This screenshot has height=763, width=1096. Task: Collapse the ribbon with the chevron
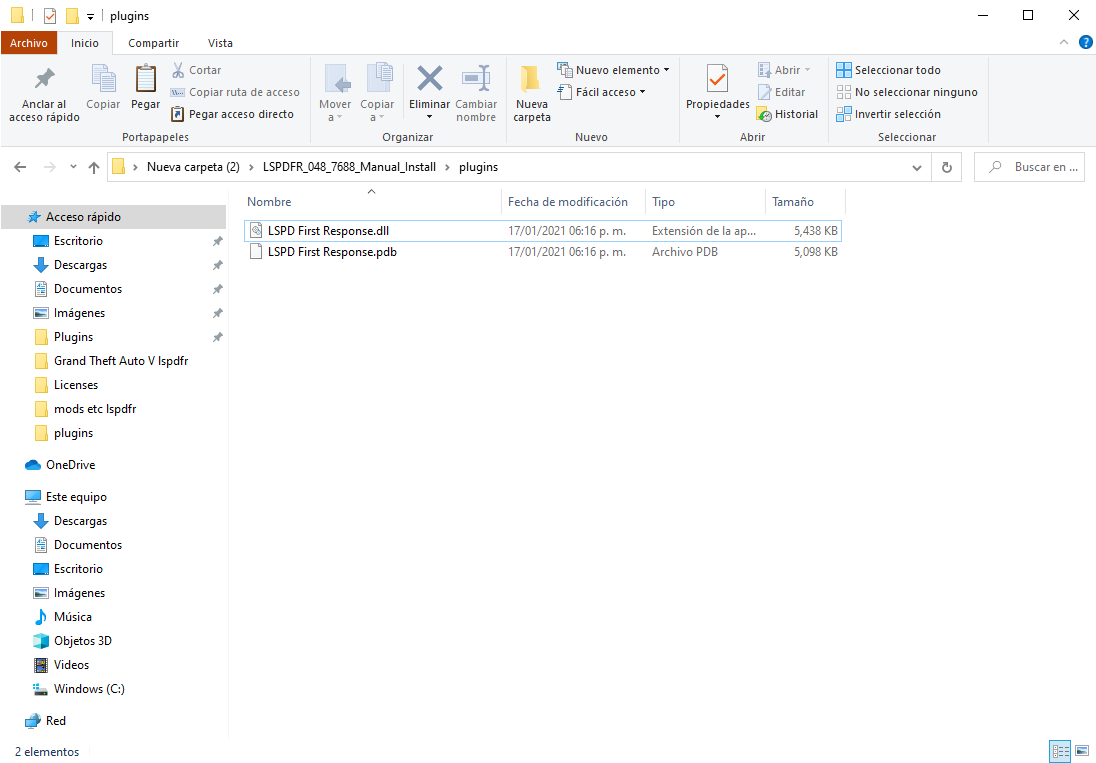point(1064,43)
